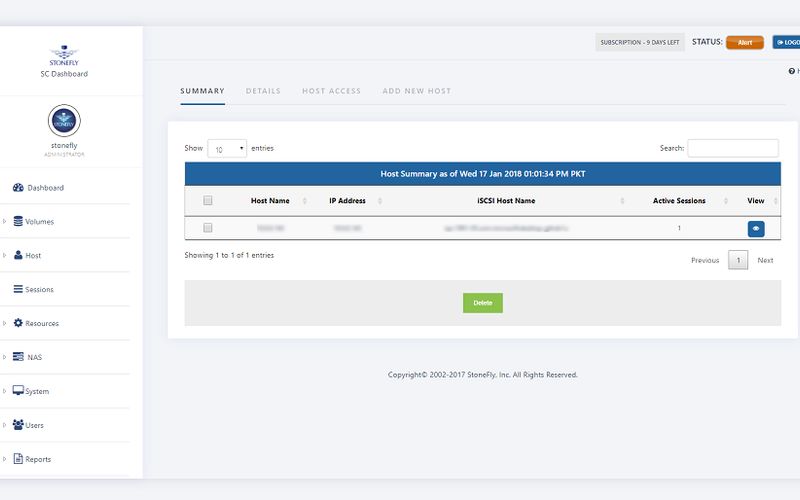Click the Host user icon
The image size is (800, 500).
click(x=18, y=256)
